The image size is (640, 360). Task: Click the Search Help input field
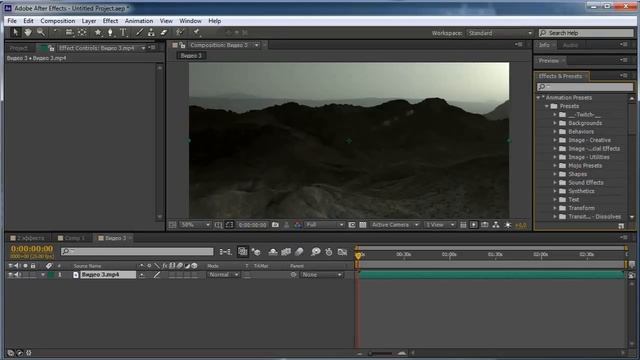586,33
